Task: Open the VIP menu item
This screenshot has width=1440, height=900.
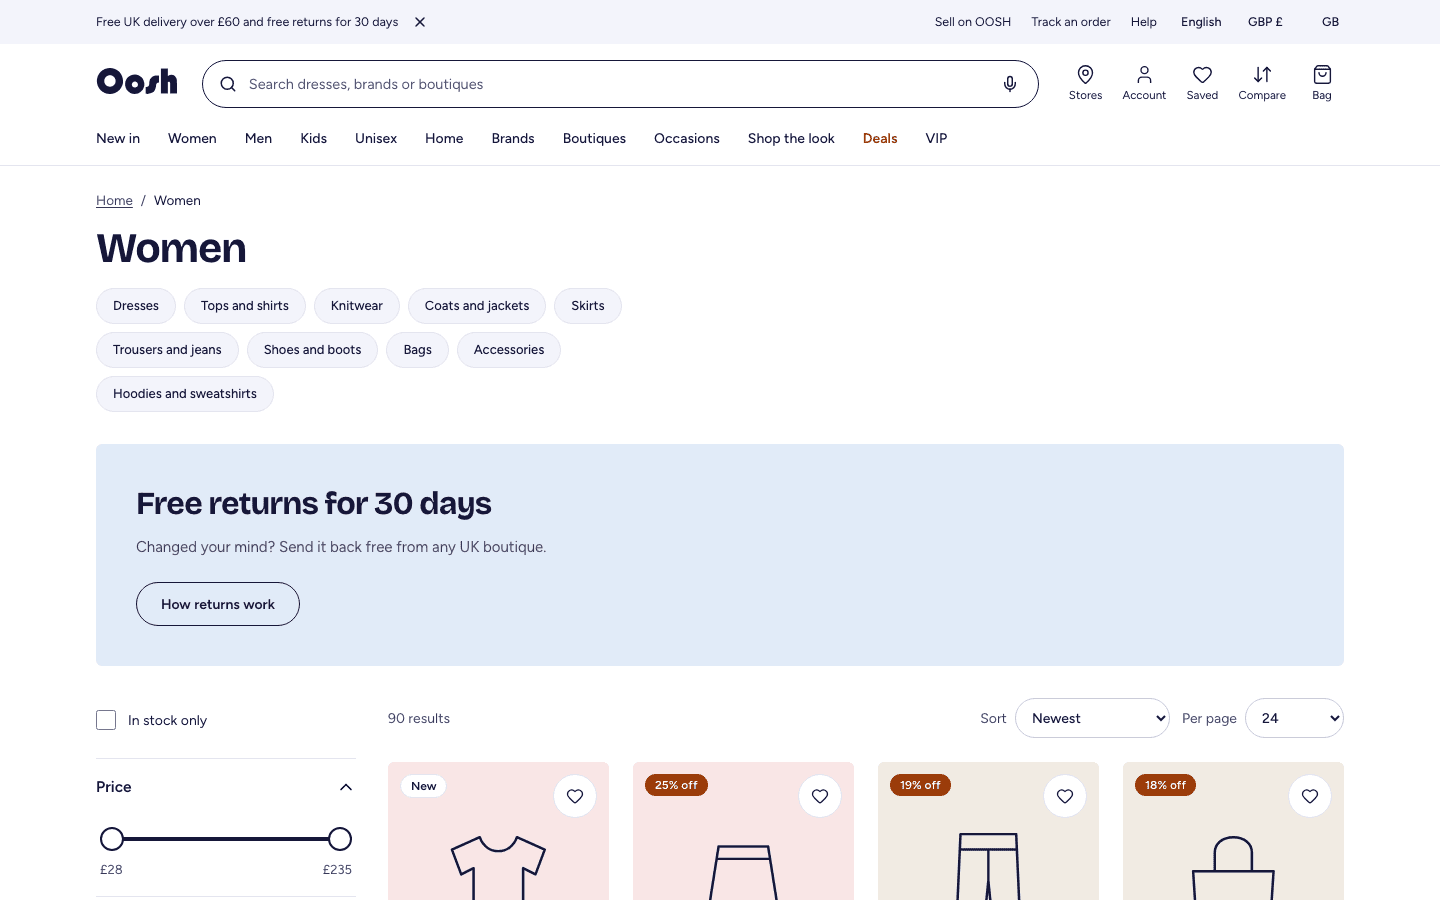Action: [x=936, y=138]
